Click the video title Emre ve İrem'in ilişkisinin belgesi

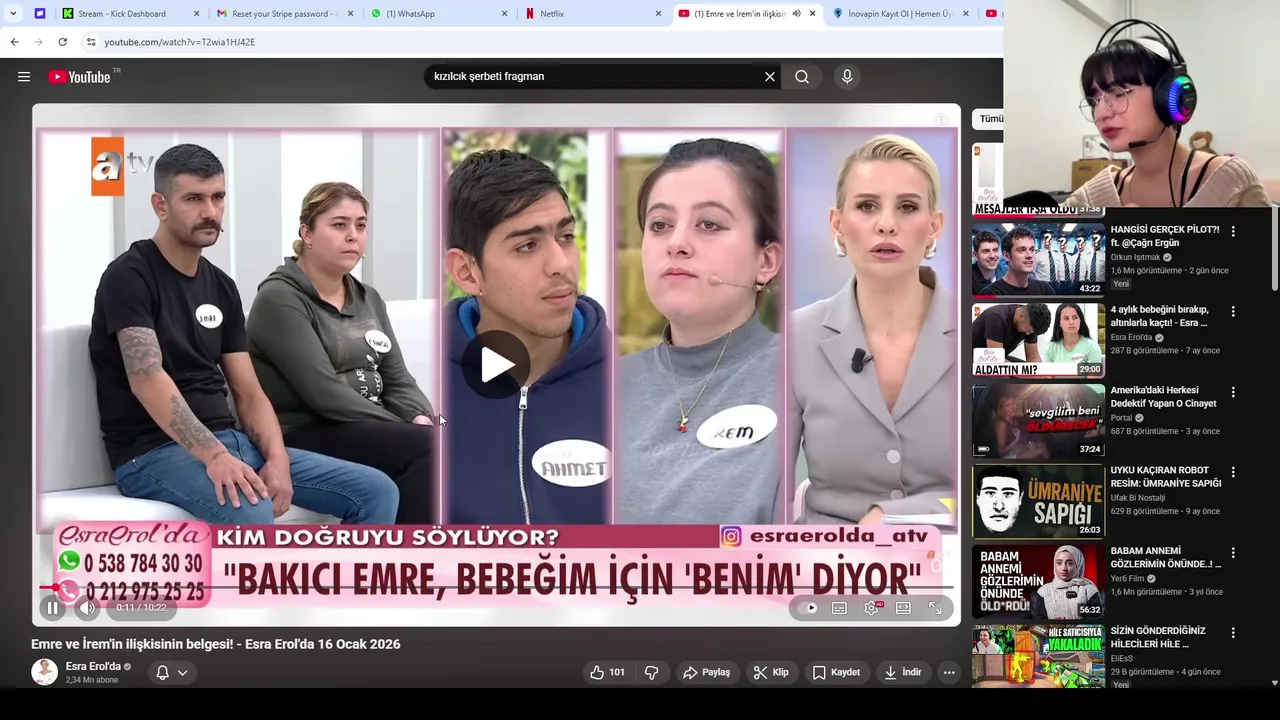(x=215, y=644)
